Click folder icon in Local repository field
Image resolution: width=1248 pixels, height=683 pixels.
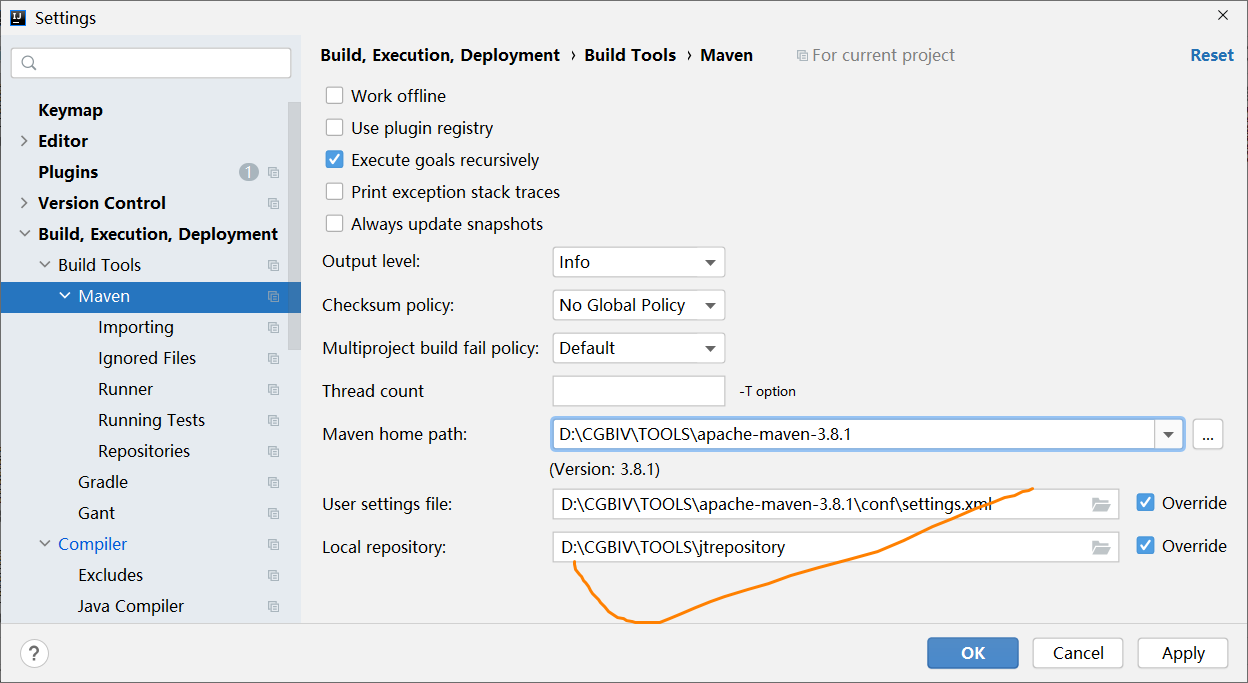pos(1101,547)
